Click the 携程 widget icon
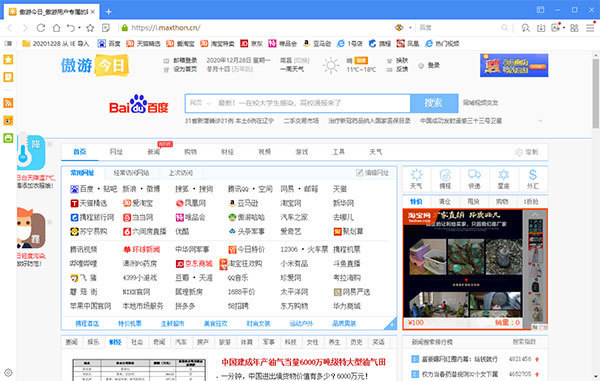Screen dimensions: 600x381 coord(445,179)
